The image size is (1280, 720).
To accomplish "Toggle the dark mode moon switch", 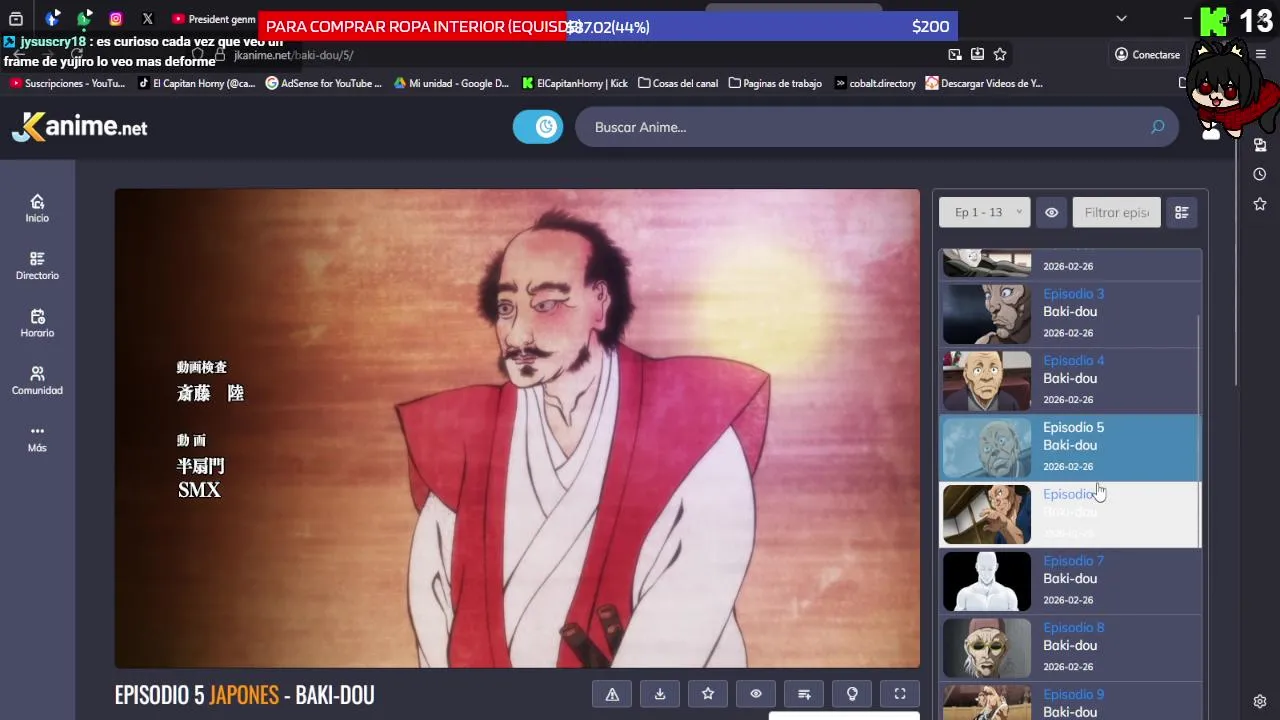I will 538,127.
